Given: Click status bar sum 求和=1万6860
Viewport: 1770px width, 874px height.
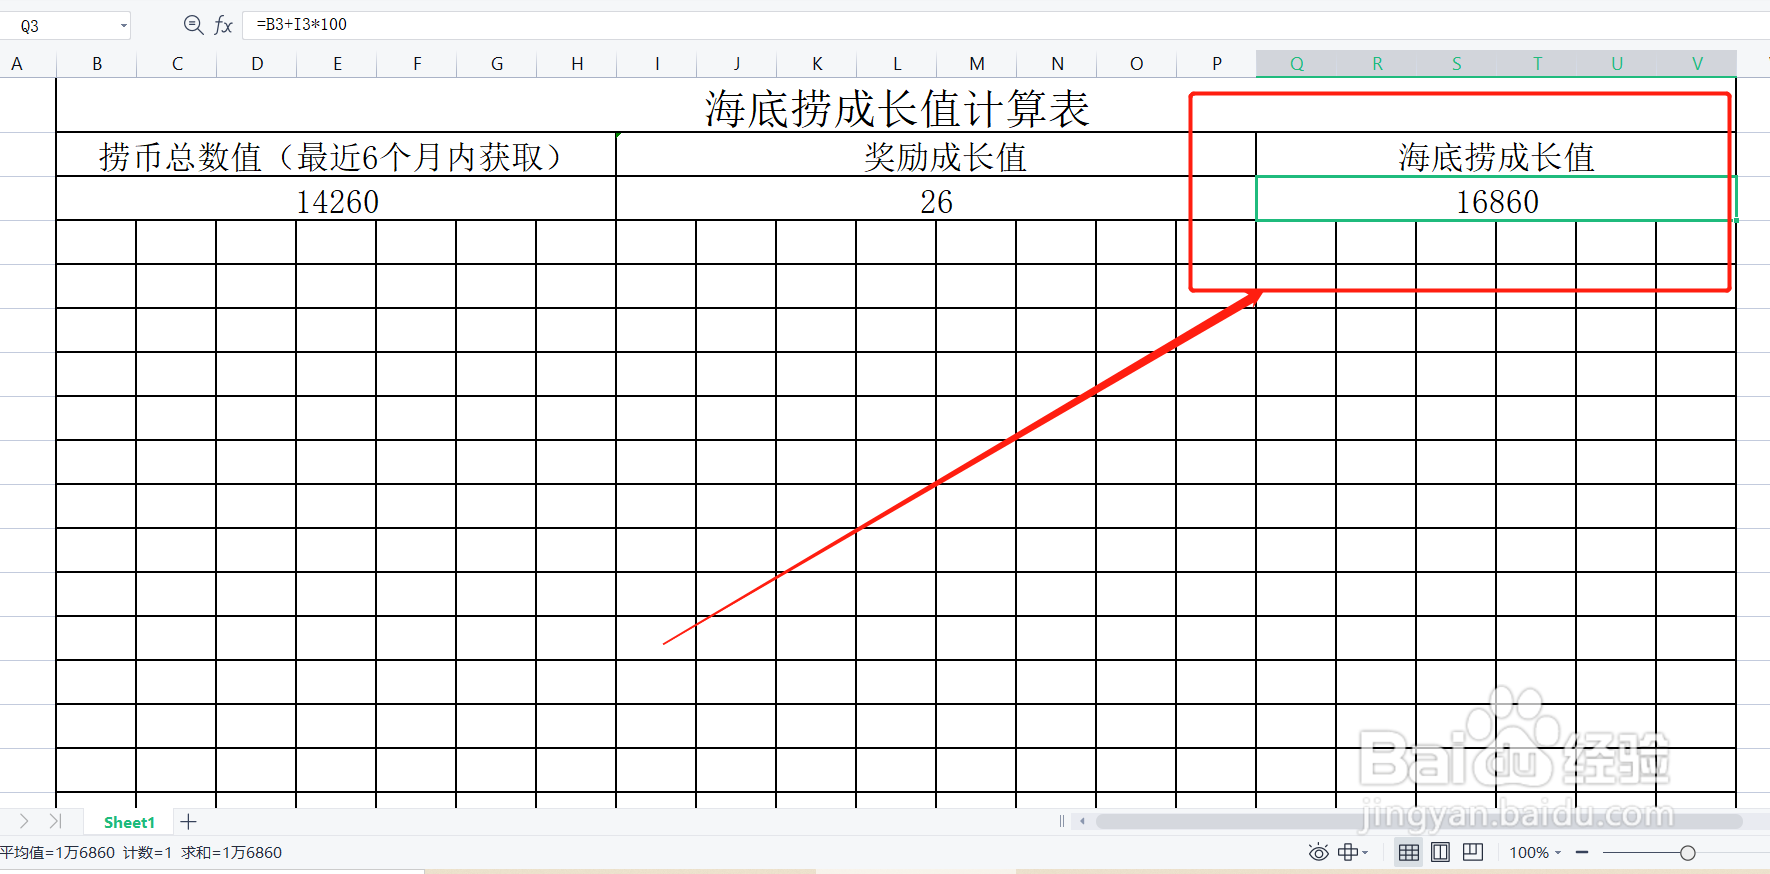Looking at the screenshot, I should click(231, 853).
